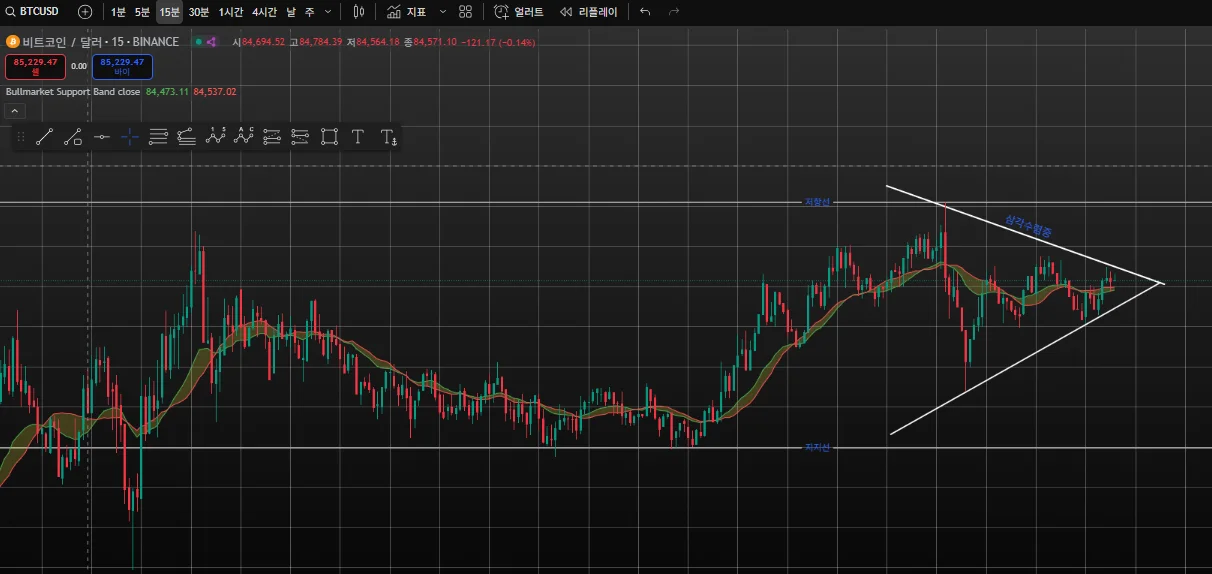The height and width of the screenshot is (574, 1212).
Task: Click the blue 85,229.47 buy button
Action: click(122, 67)
